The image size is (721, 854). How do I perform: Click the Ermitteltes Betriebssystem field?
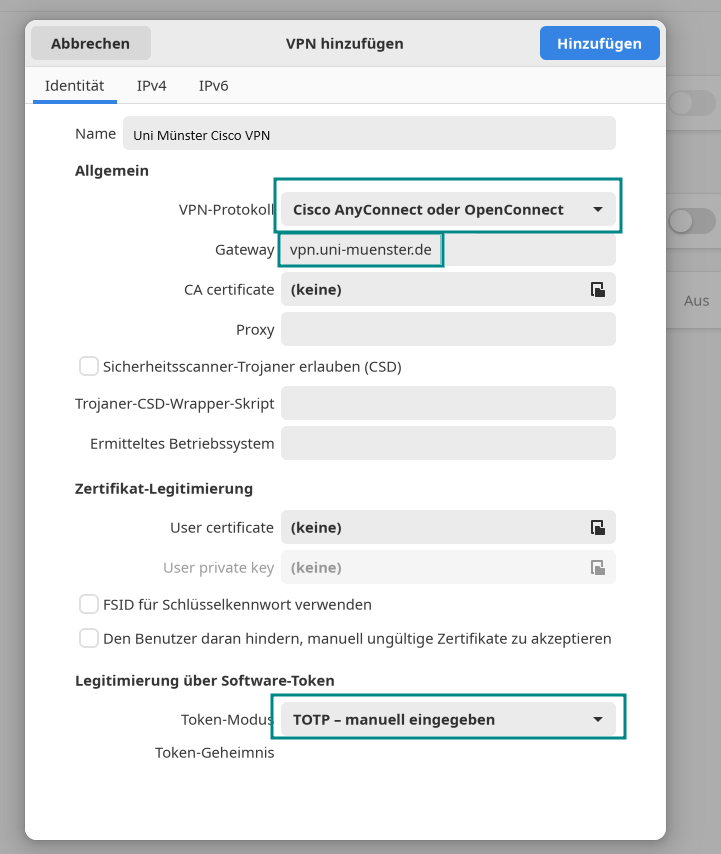(x=448, y=443)
